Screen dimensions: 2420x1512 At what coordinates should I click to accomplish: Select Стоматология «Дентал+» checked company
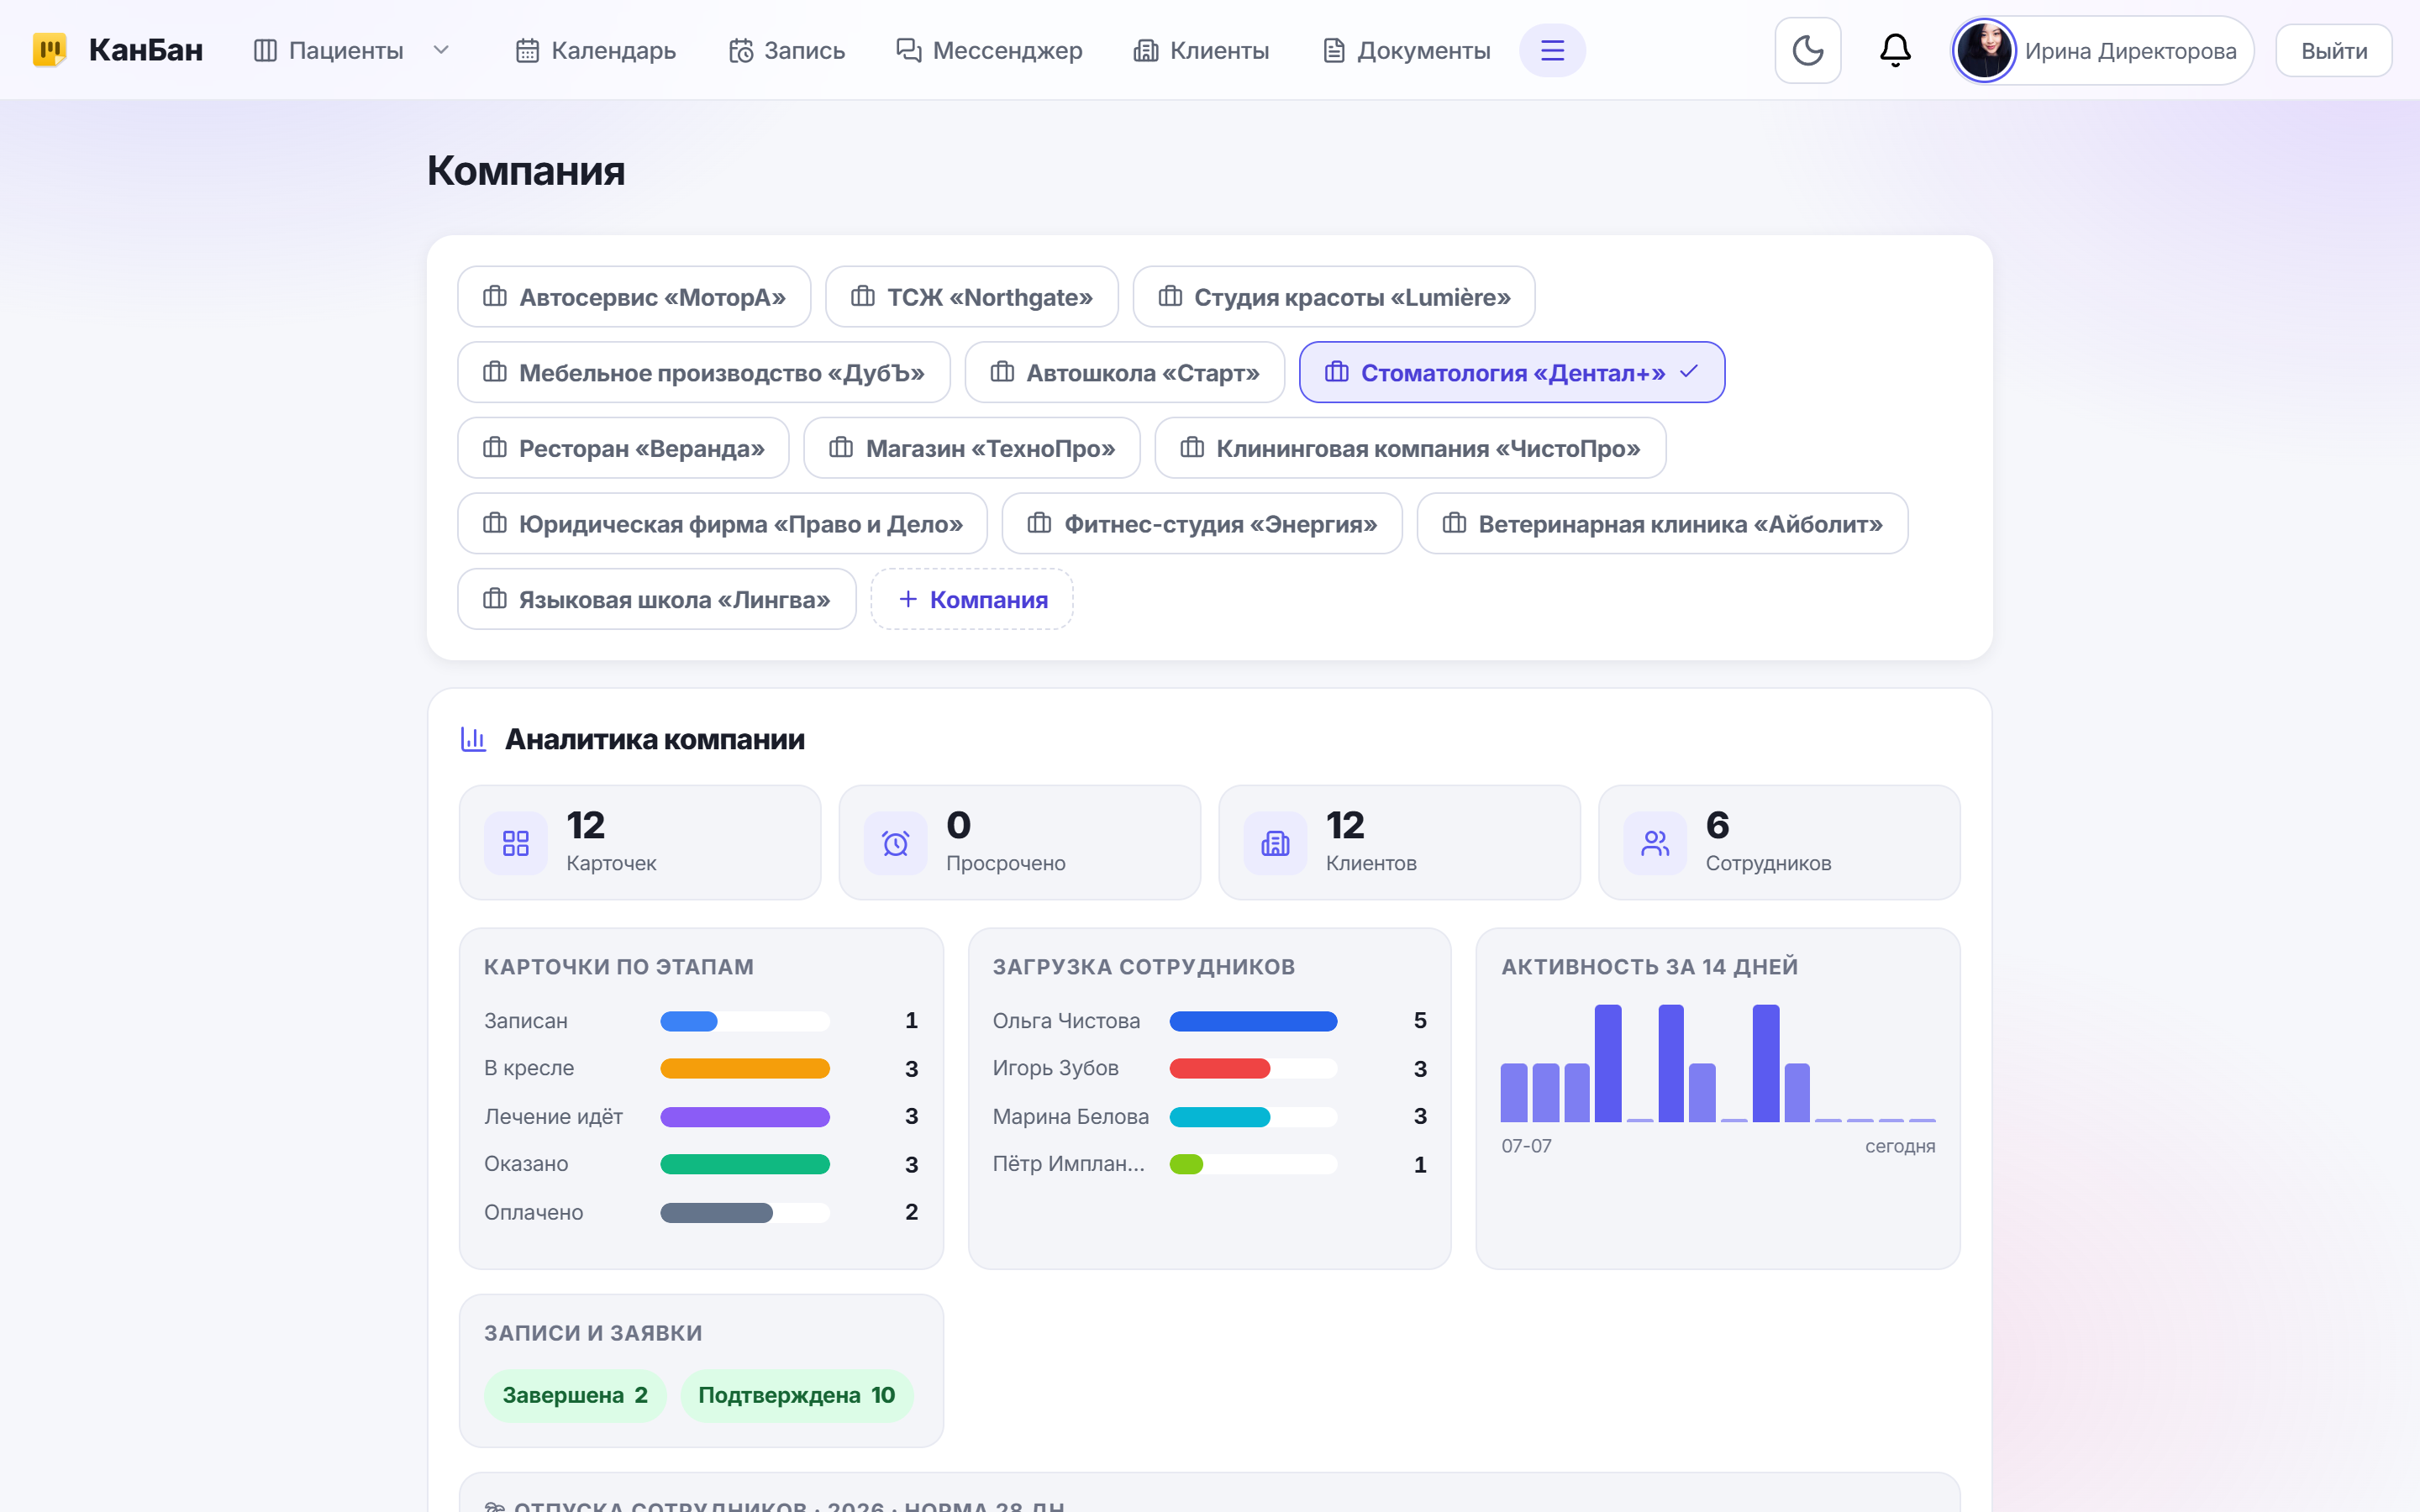point(1511,372)
